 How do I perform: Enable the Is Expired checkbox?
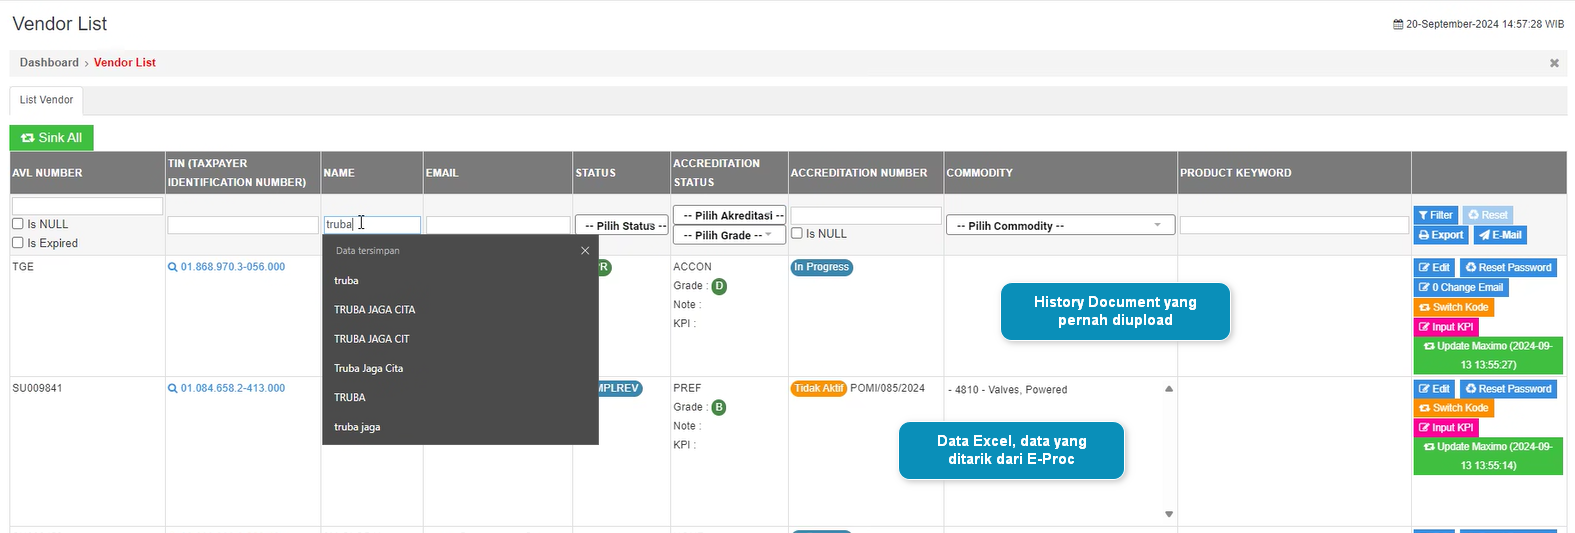[18, 243]
